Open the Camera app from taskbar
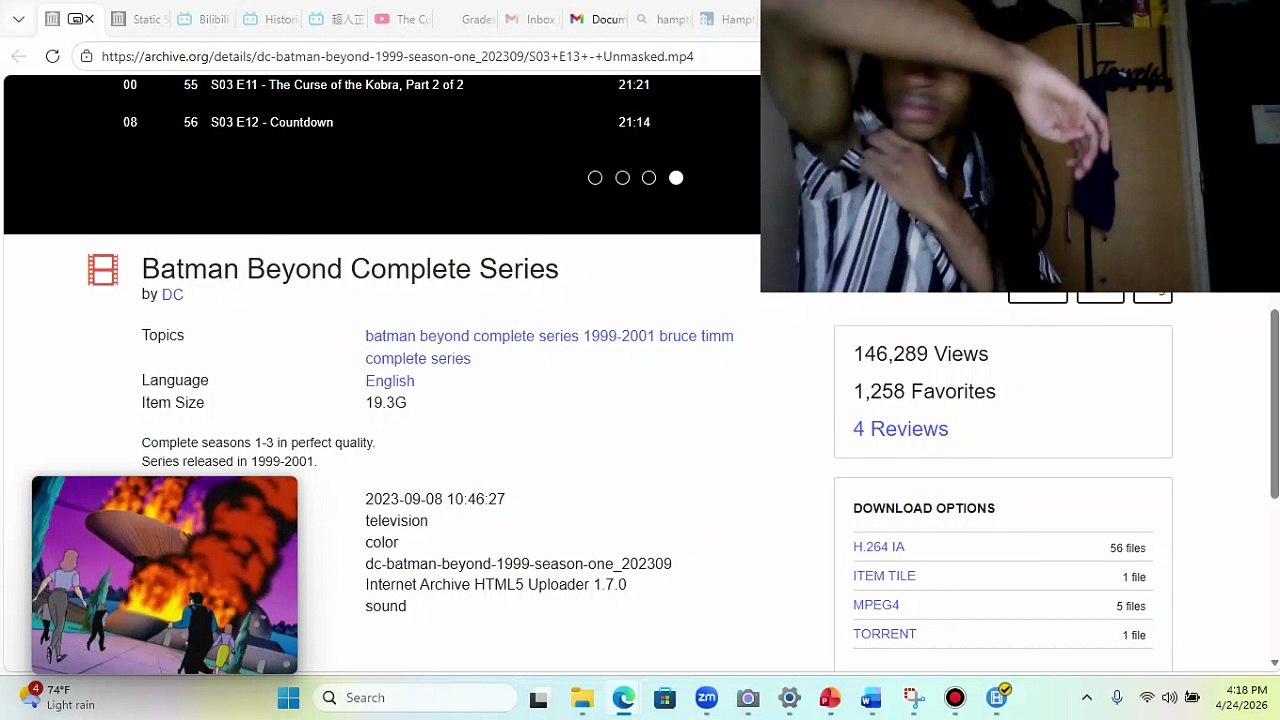The image size is (1280, 720). point(748,698)
